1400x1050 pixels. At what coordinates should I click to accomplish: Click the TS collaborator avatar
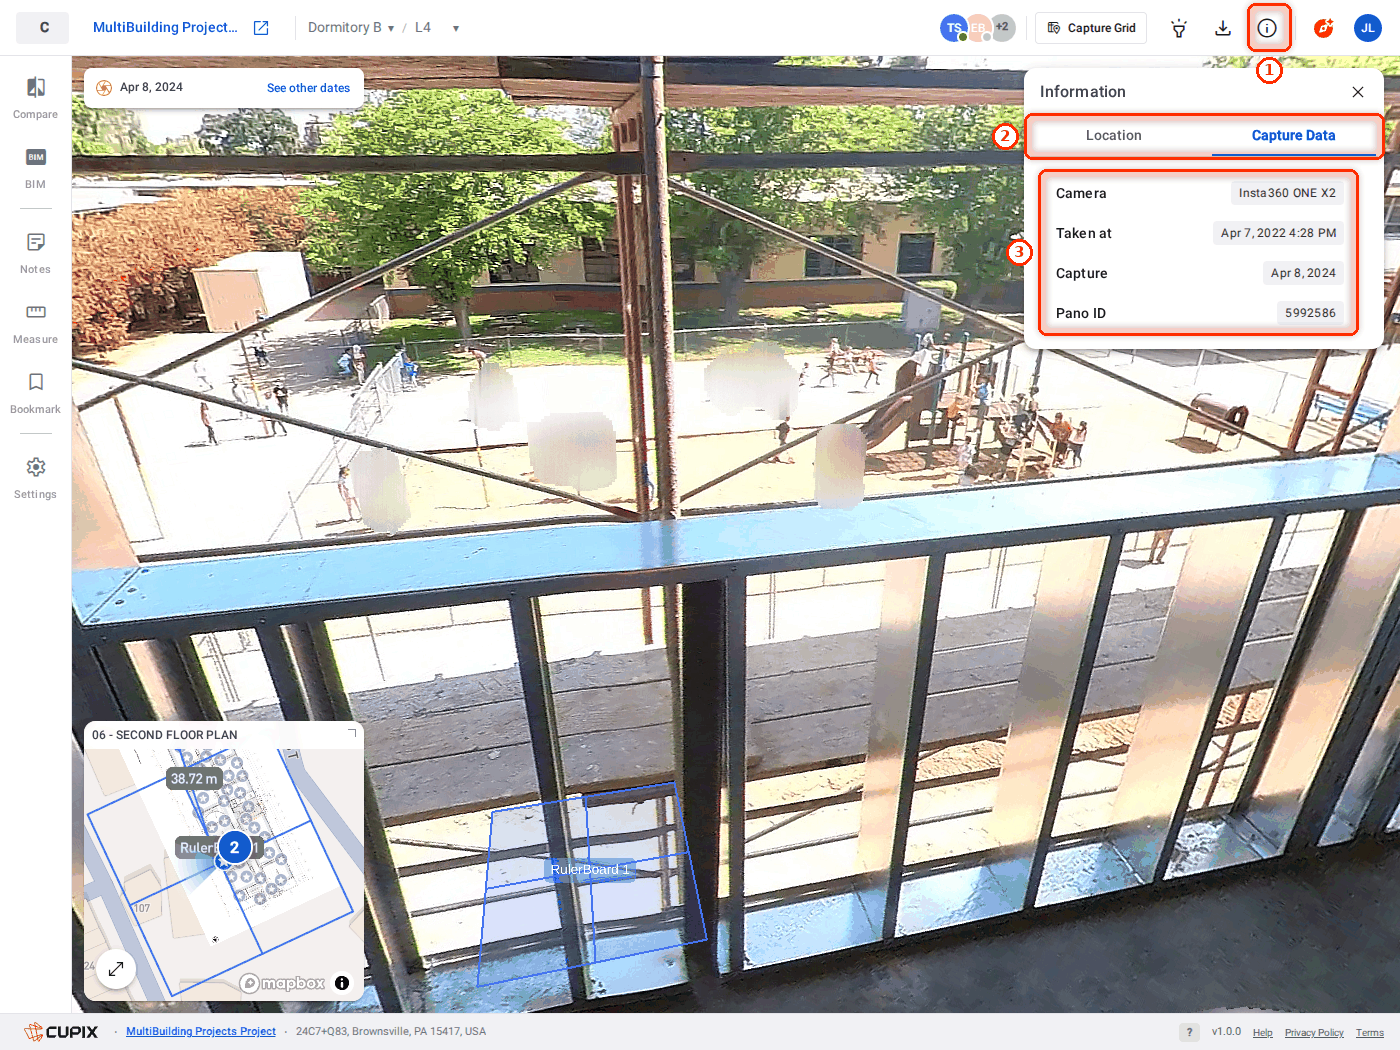[x=953, y=28]
